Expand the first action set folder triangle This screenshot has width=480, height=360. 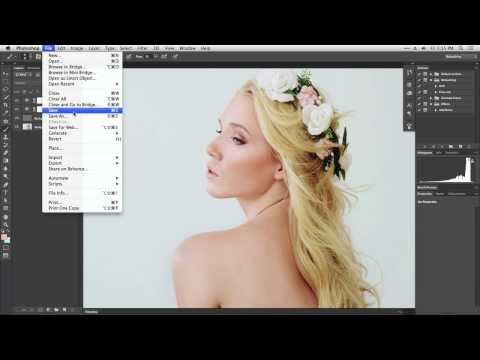tap(431, 74)
